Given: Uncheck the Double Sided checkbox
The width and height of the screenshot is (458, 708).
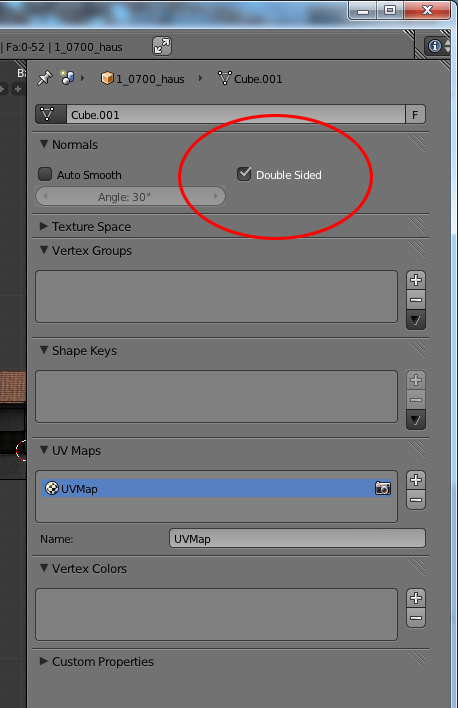Looking at the screenshot, I should tap(244, 174).
